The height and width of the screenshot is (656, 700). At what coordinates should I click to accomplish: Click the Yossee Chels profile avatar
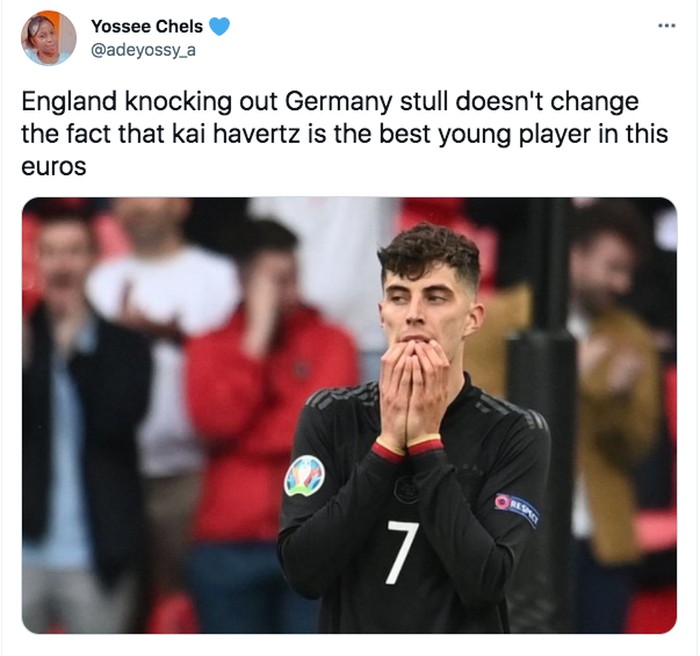pos(49,38)
